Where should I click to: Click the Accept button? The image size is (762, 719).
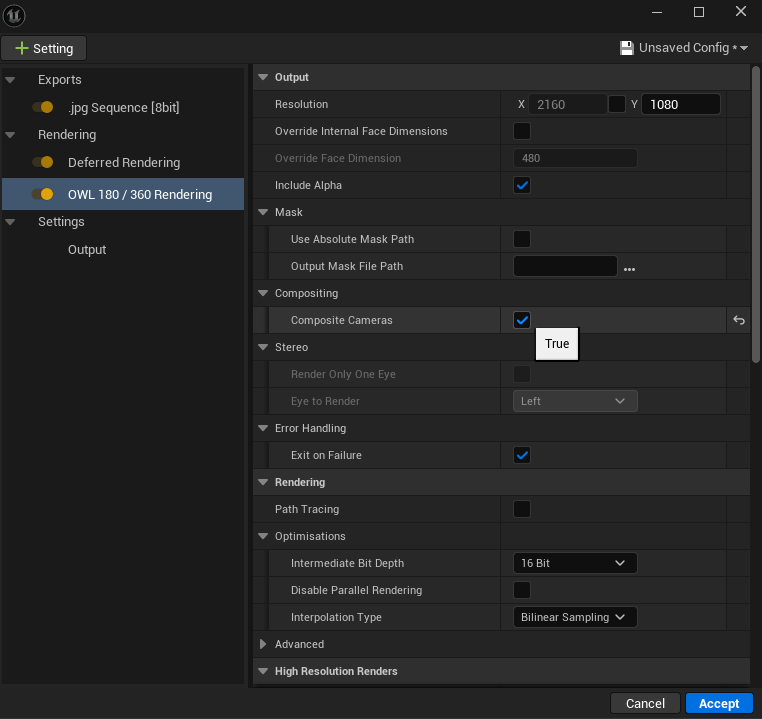(719, 703)
